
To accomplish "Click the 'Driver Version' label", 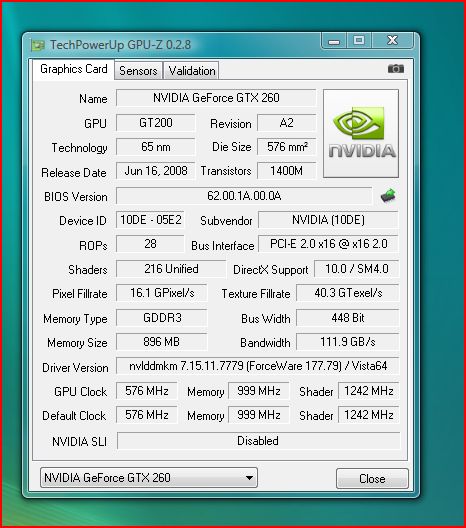I will tap(75, 368).
